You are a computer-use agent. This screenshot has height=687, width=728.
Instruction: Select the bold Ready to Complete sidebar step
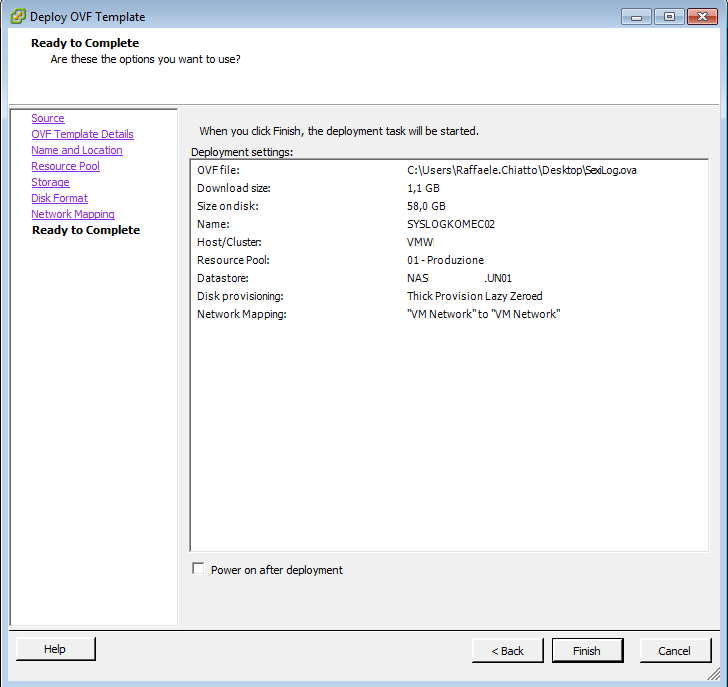coord(86,230)
